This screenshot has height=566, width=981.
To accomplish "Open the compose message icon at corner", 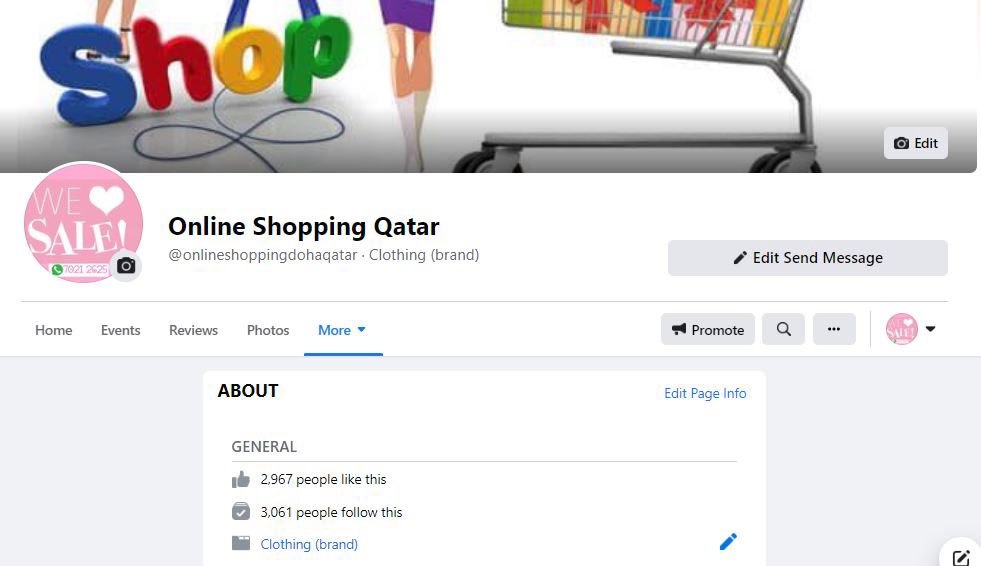I will [x=961, y=557].
